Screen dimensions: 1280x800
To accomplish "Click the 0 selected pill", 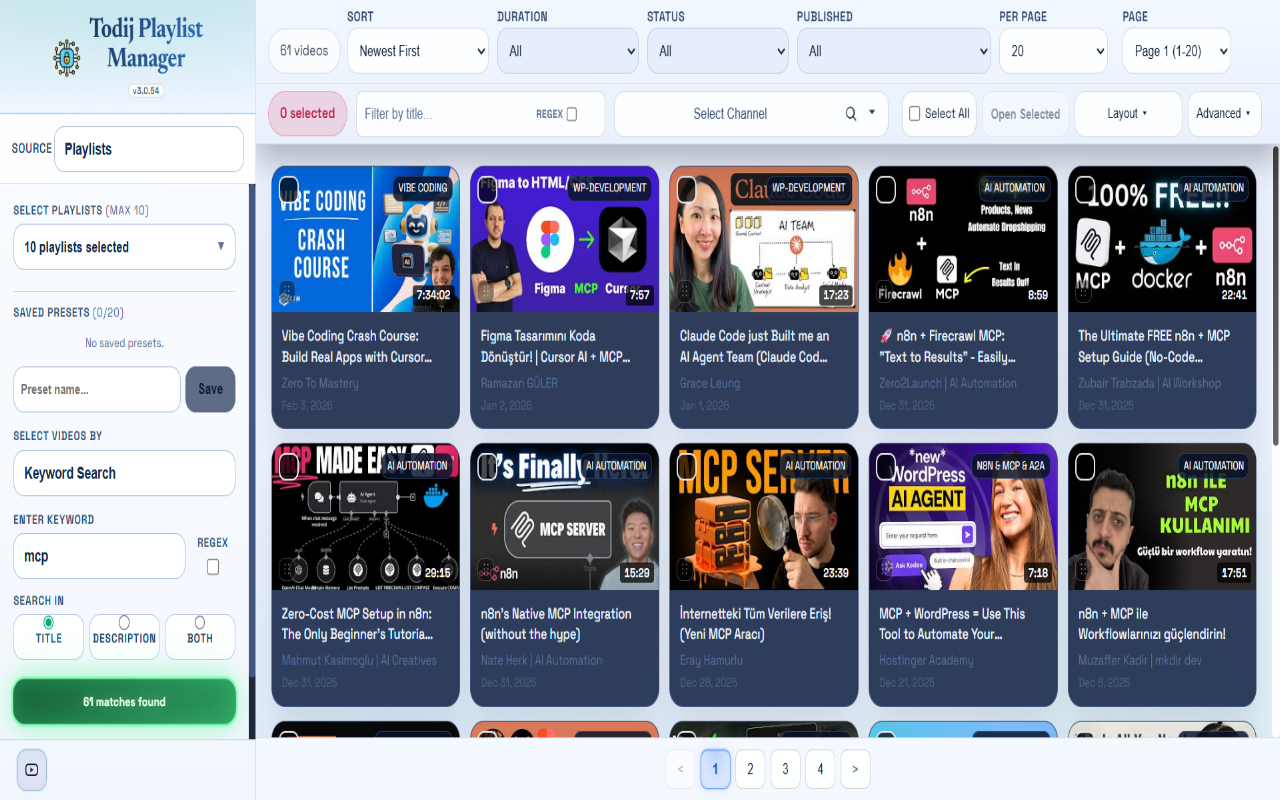I will click(x=308, y=114).
